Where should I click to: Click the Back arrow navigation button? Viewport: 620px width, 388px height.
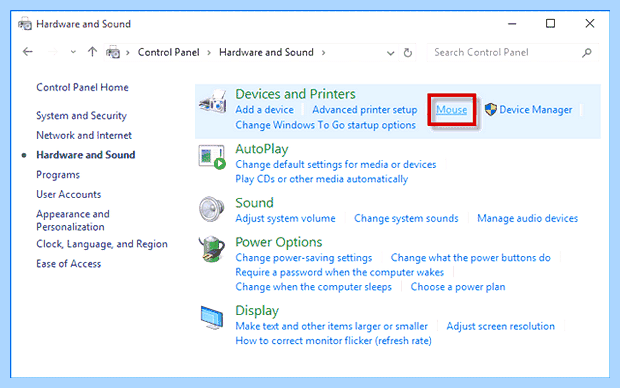click(28, 52)
